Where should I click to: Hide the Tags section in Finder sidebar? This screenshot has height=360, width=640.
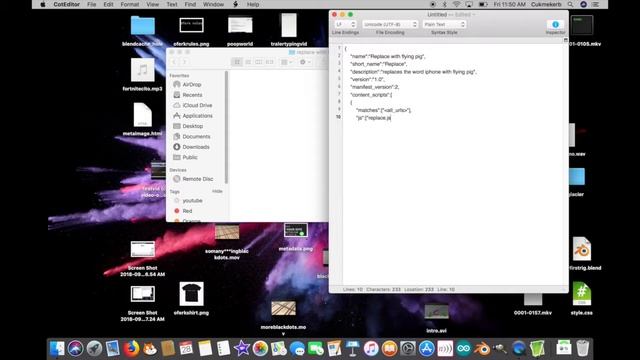pyautogui.click(x=217, y=191)
